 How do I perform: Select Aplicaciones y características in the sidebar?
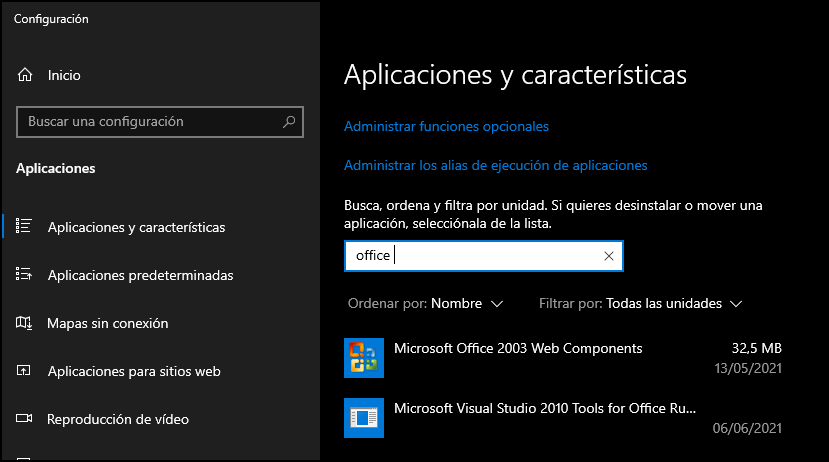[x=136, y=227]
